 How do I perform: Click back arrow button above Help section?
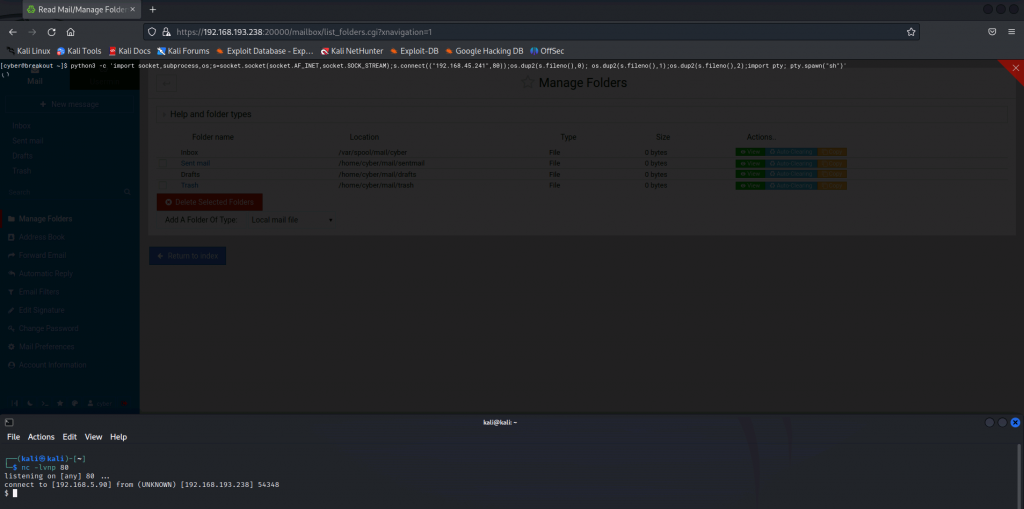coord(167,83)
